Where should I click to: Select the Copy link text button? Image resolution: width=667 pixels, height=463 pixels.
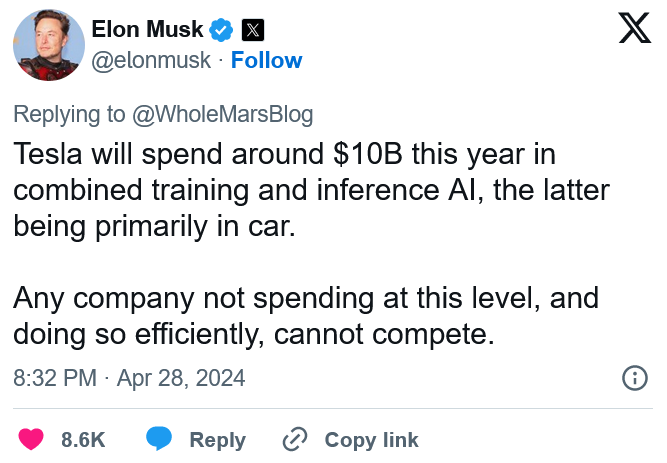[371, 440]
